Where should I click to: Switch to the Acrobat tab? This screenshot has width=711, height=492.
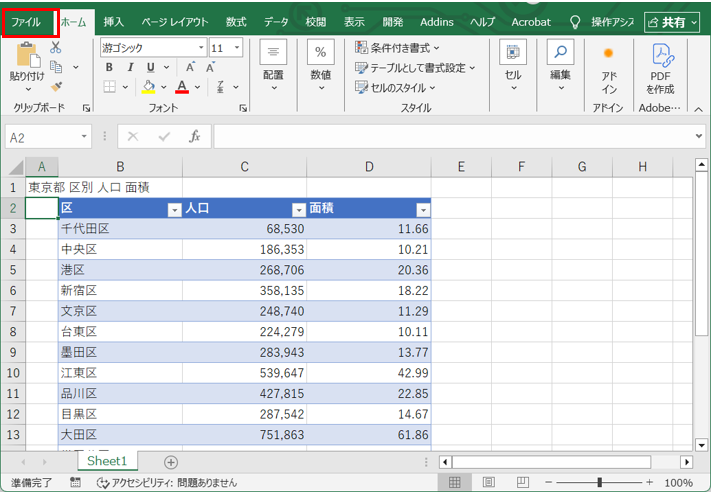[x=531, y=22]
